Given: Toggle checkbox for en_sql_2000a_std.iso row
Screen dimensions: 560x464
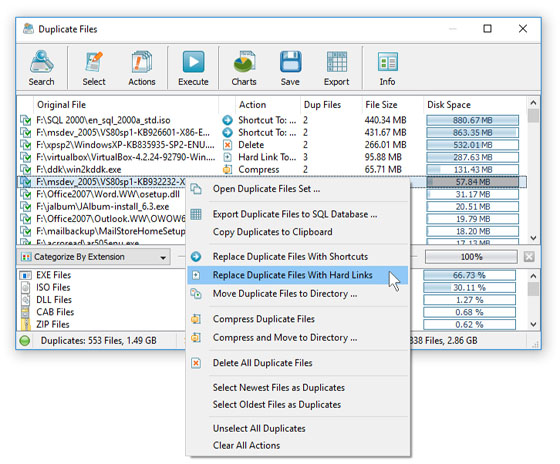Looking at the screenshot, I should click(x=25, y=120).
